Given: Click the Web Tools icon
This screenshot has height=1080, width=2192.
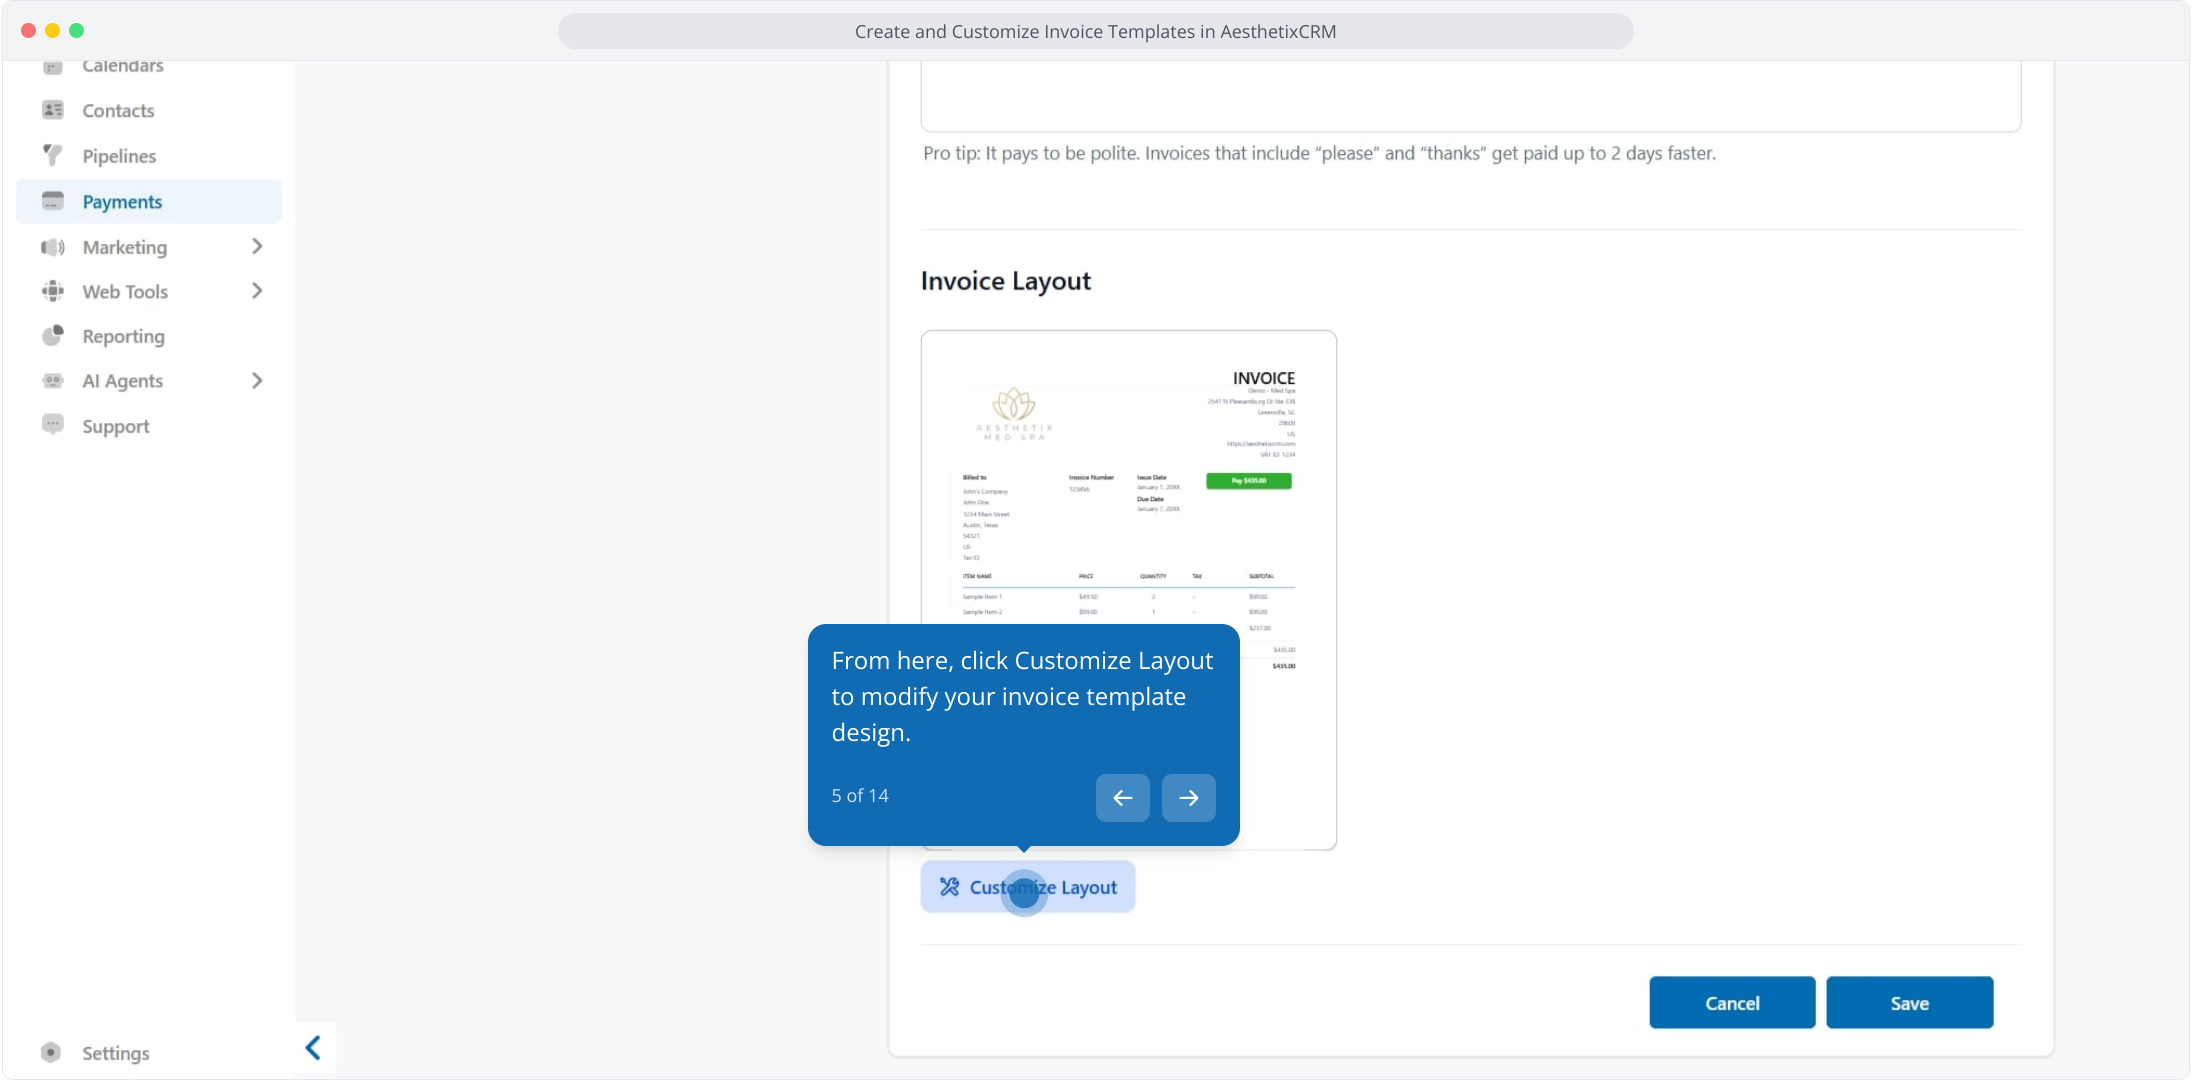Looking at the screenshot, I should pyautogui.click(x=53, y=291).
